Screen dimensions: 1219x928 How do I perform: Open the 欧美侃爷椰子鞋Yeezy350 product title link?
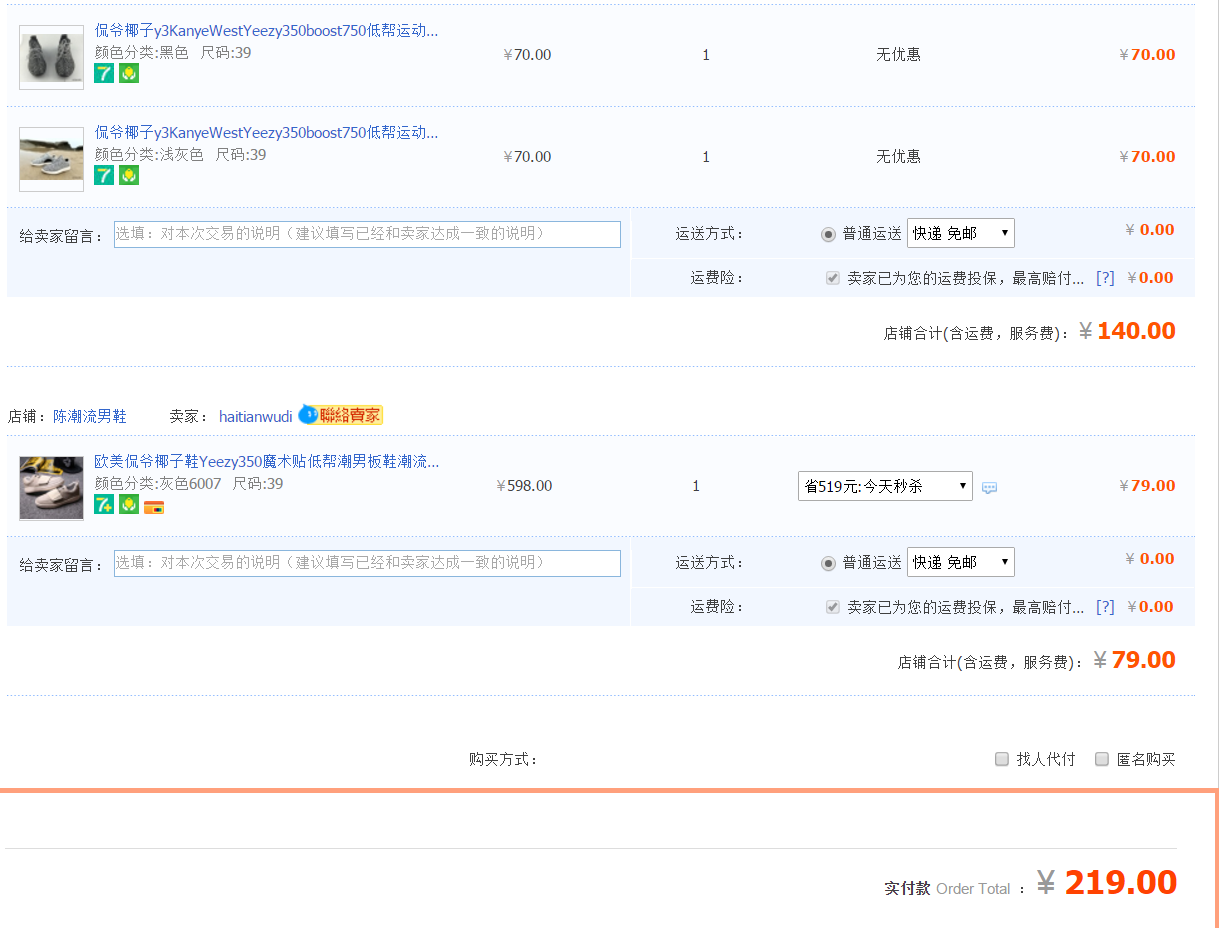click(x=266, y=461)
